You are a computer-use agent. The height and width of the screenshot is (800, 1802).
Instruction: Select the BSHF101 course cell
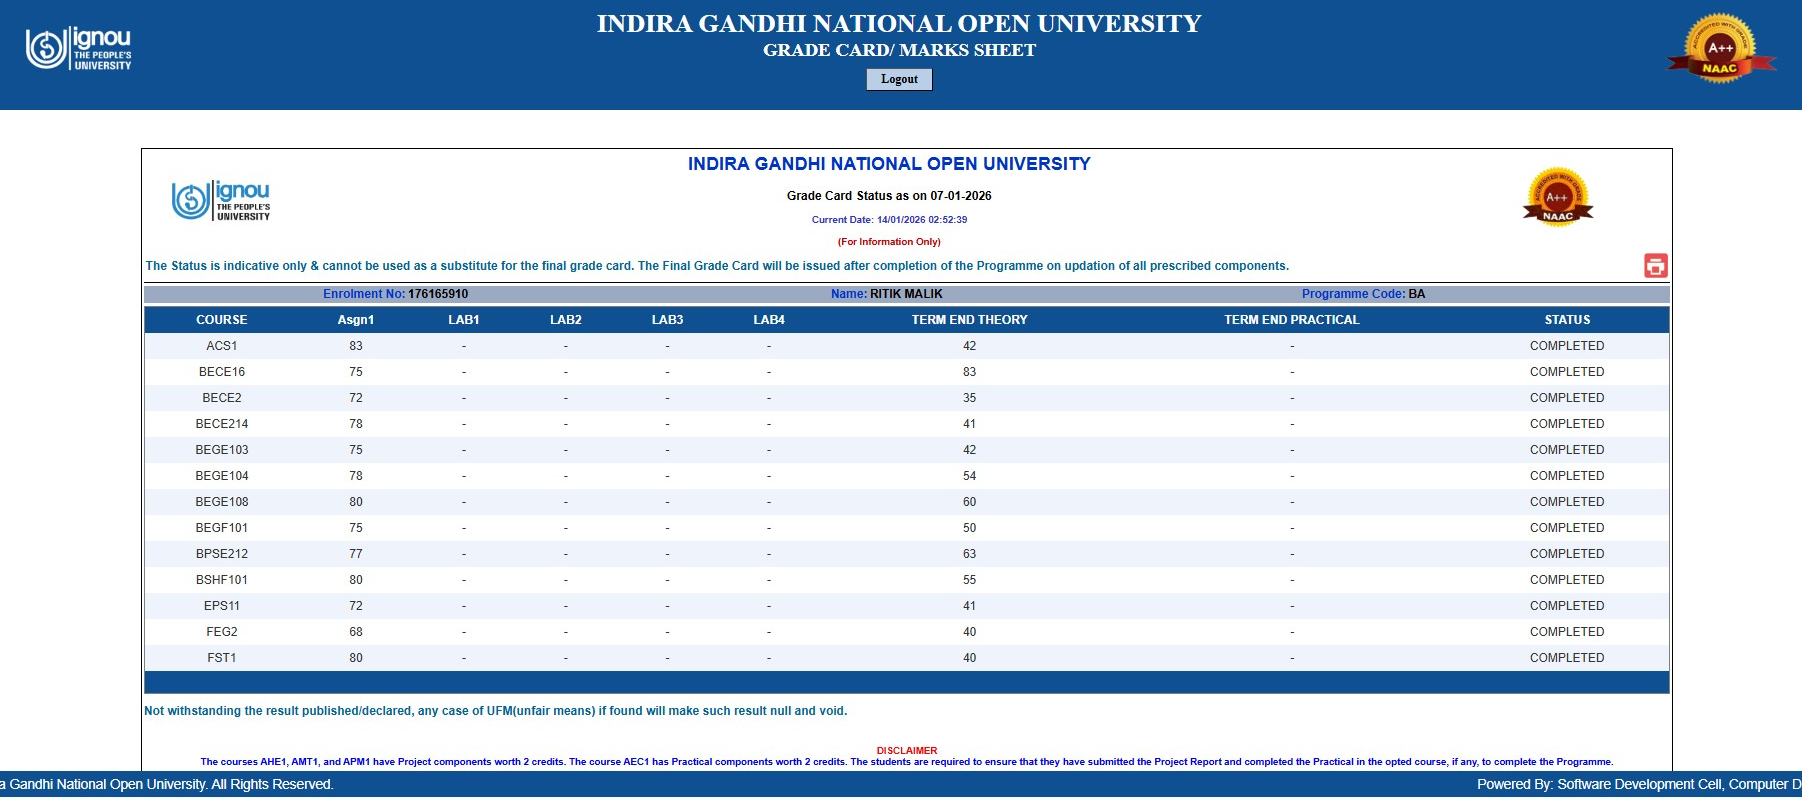coord(222,580)
